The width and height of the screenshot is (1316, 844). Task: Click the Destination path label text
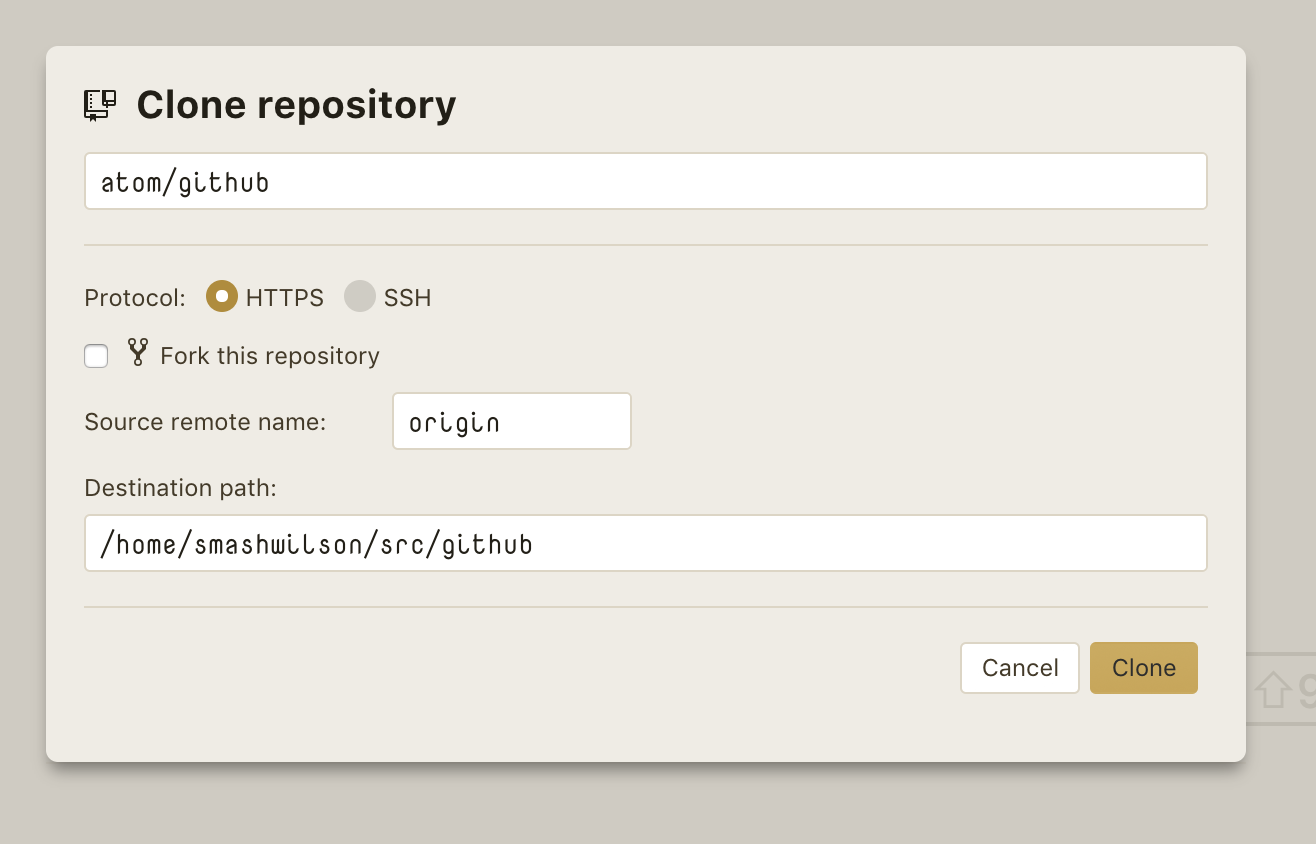pos(180,487)
